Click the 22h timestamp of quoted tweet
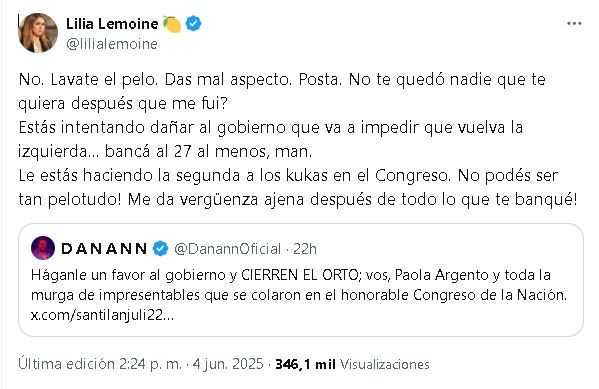The height and width of the screenshot is (389, 599). [304, 249]
